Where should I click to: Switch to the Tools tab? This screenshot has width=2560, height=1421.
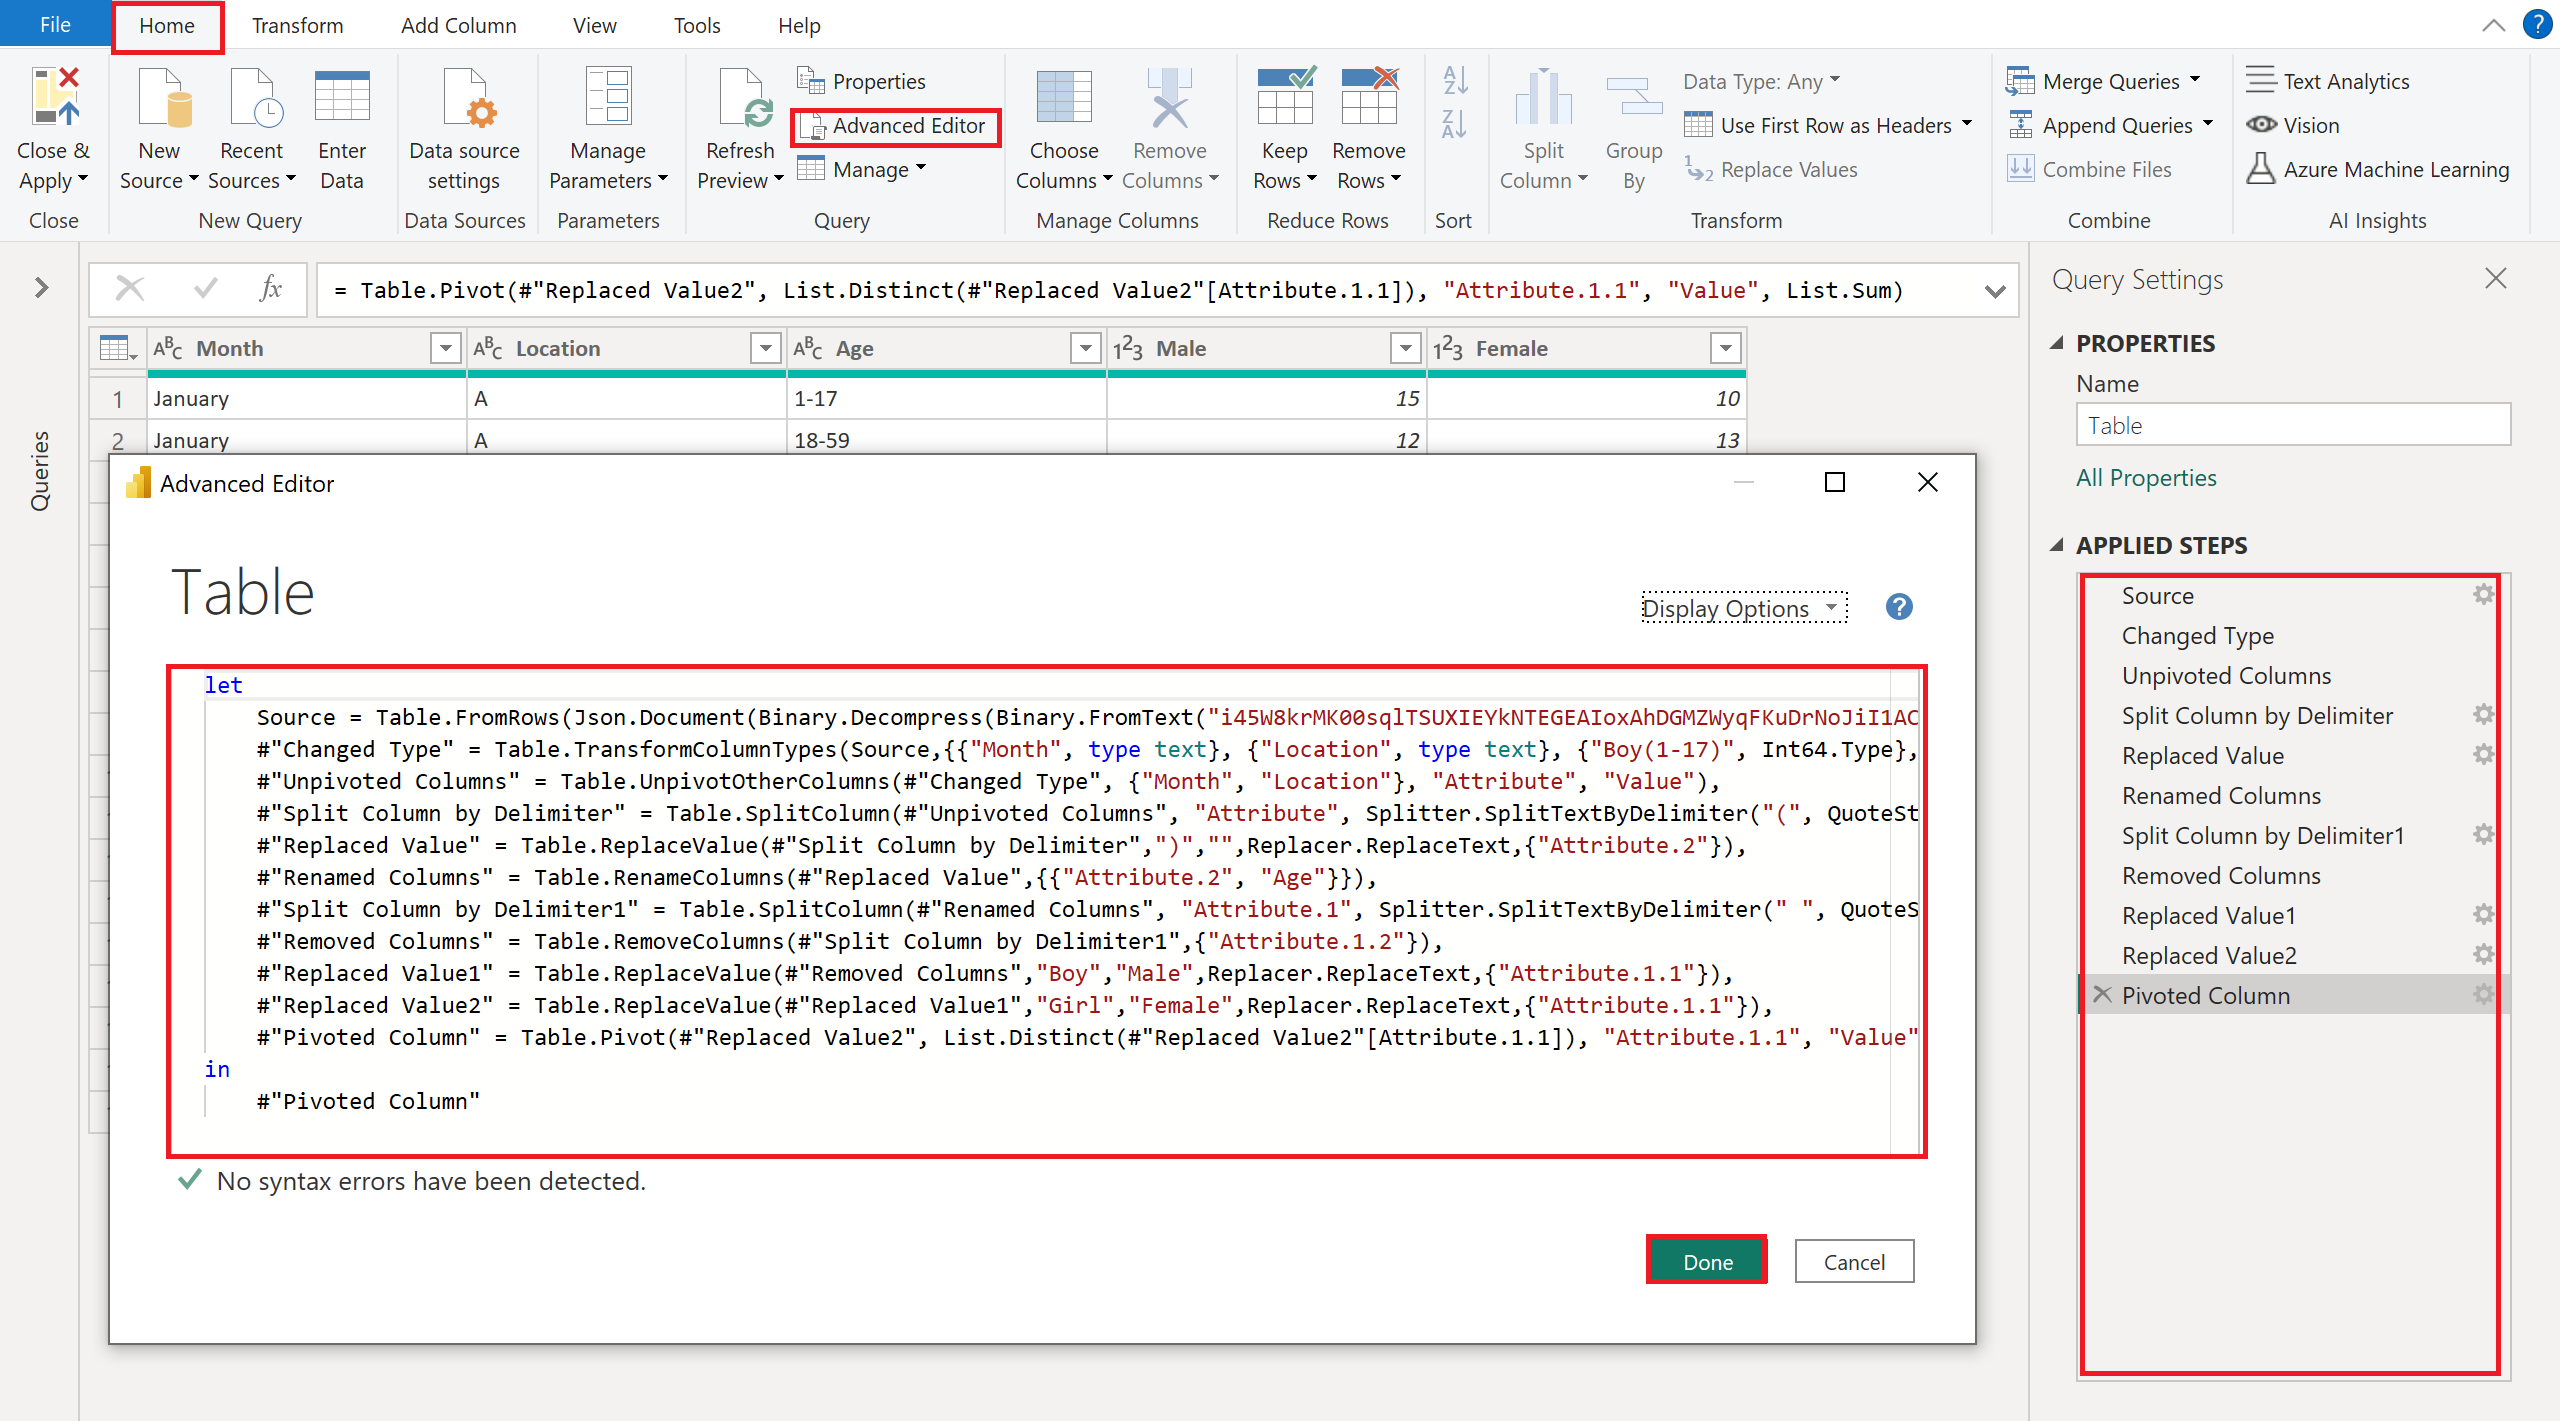click(696, 26)
